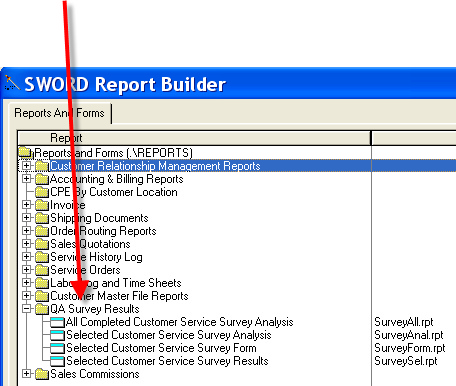Click the Report column header
This screenshot has width=456, height=386.
point(194,138)
